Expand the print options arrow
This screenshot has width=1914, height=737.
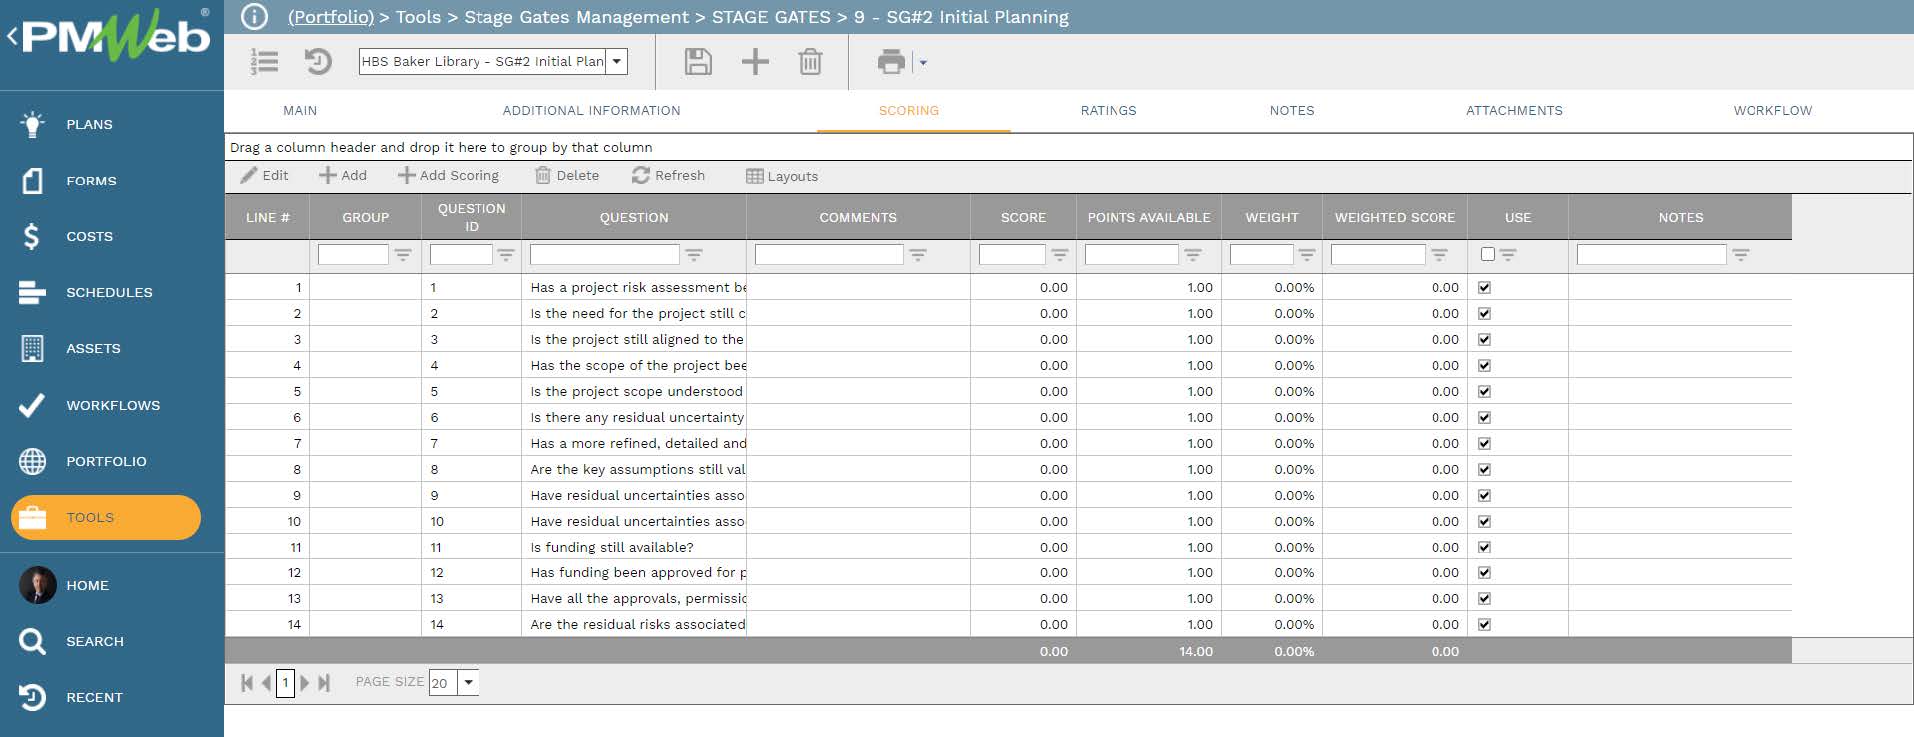coord(923,63)
